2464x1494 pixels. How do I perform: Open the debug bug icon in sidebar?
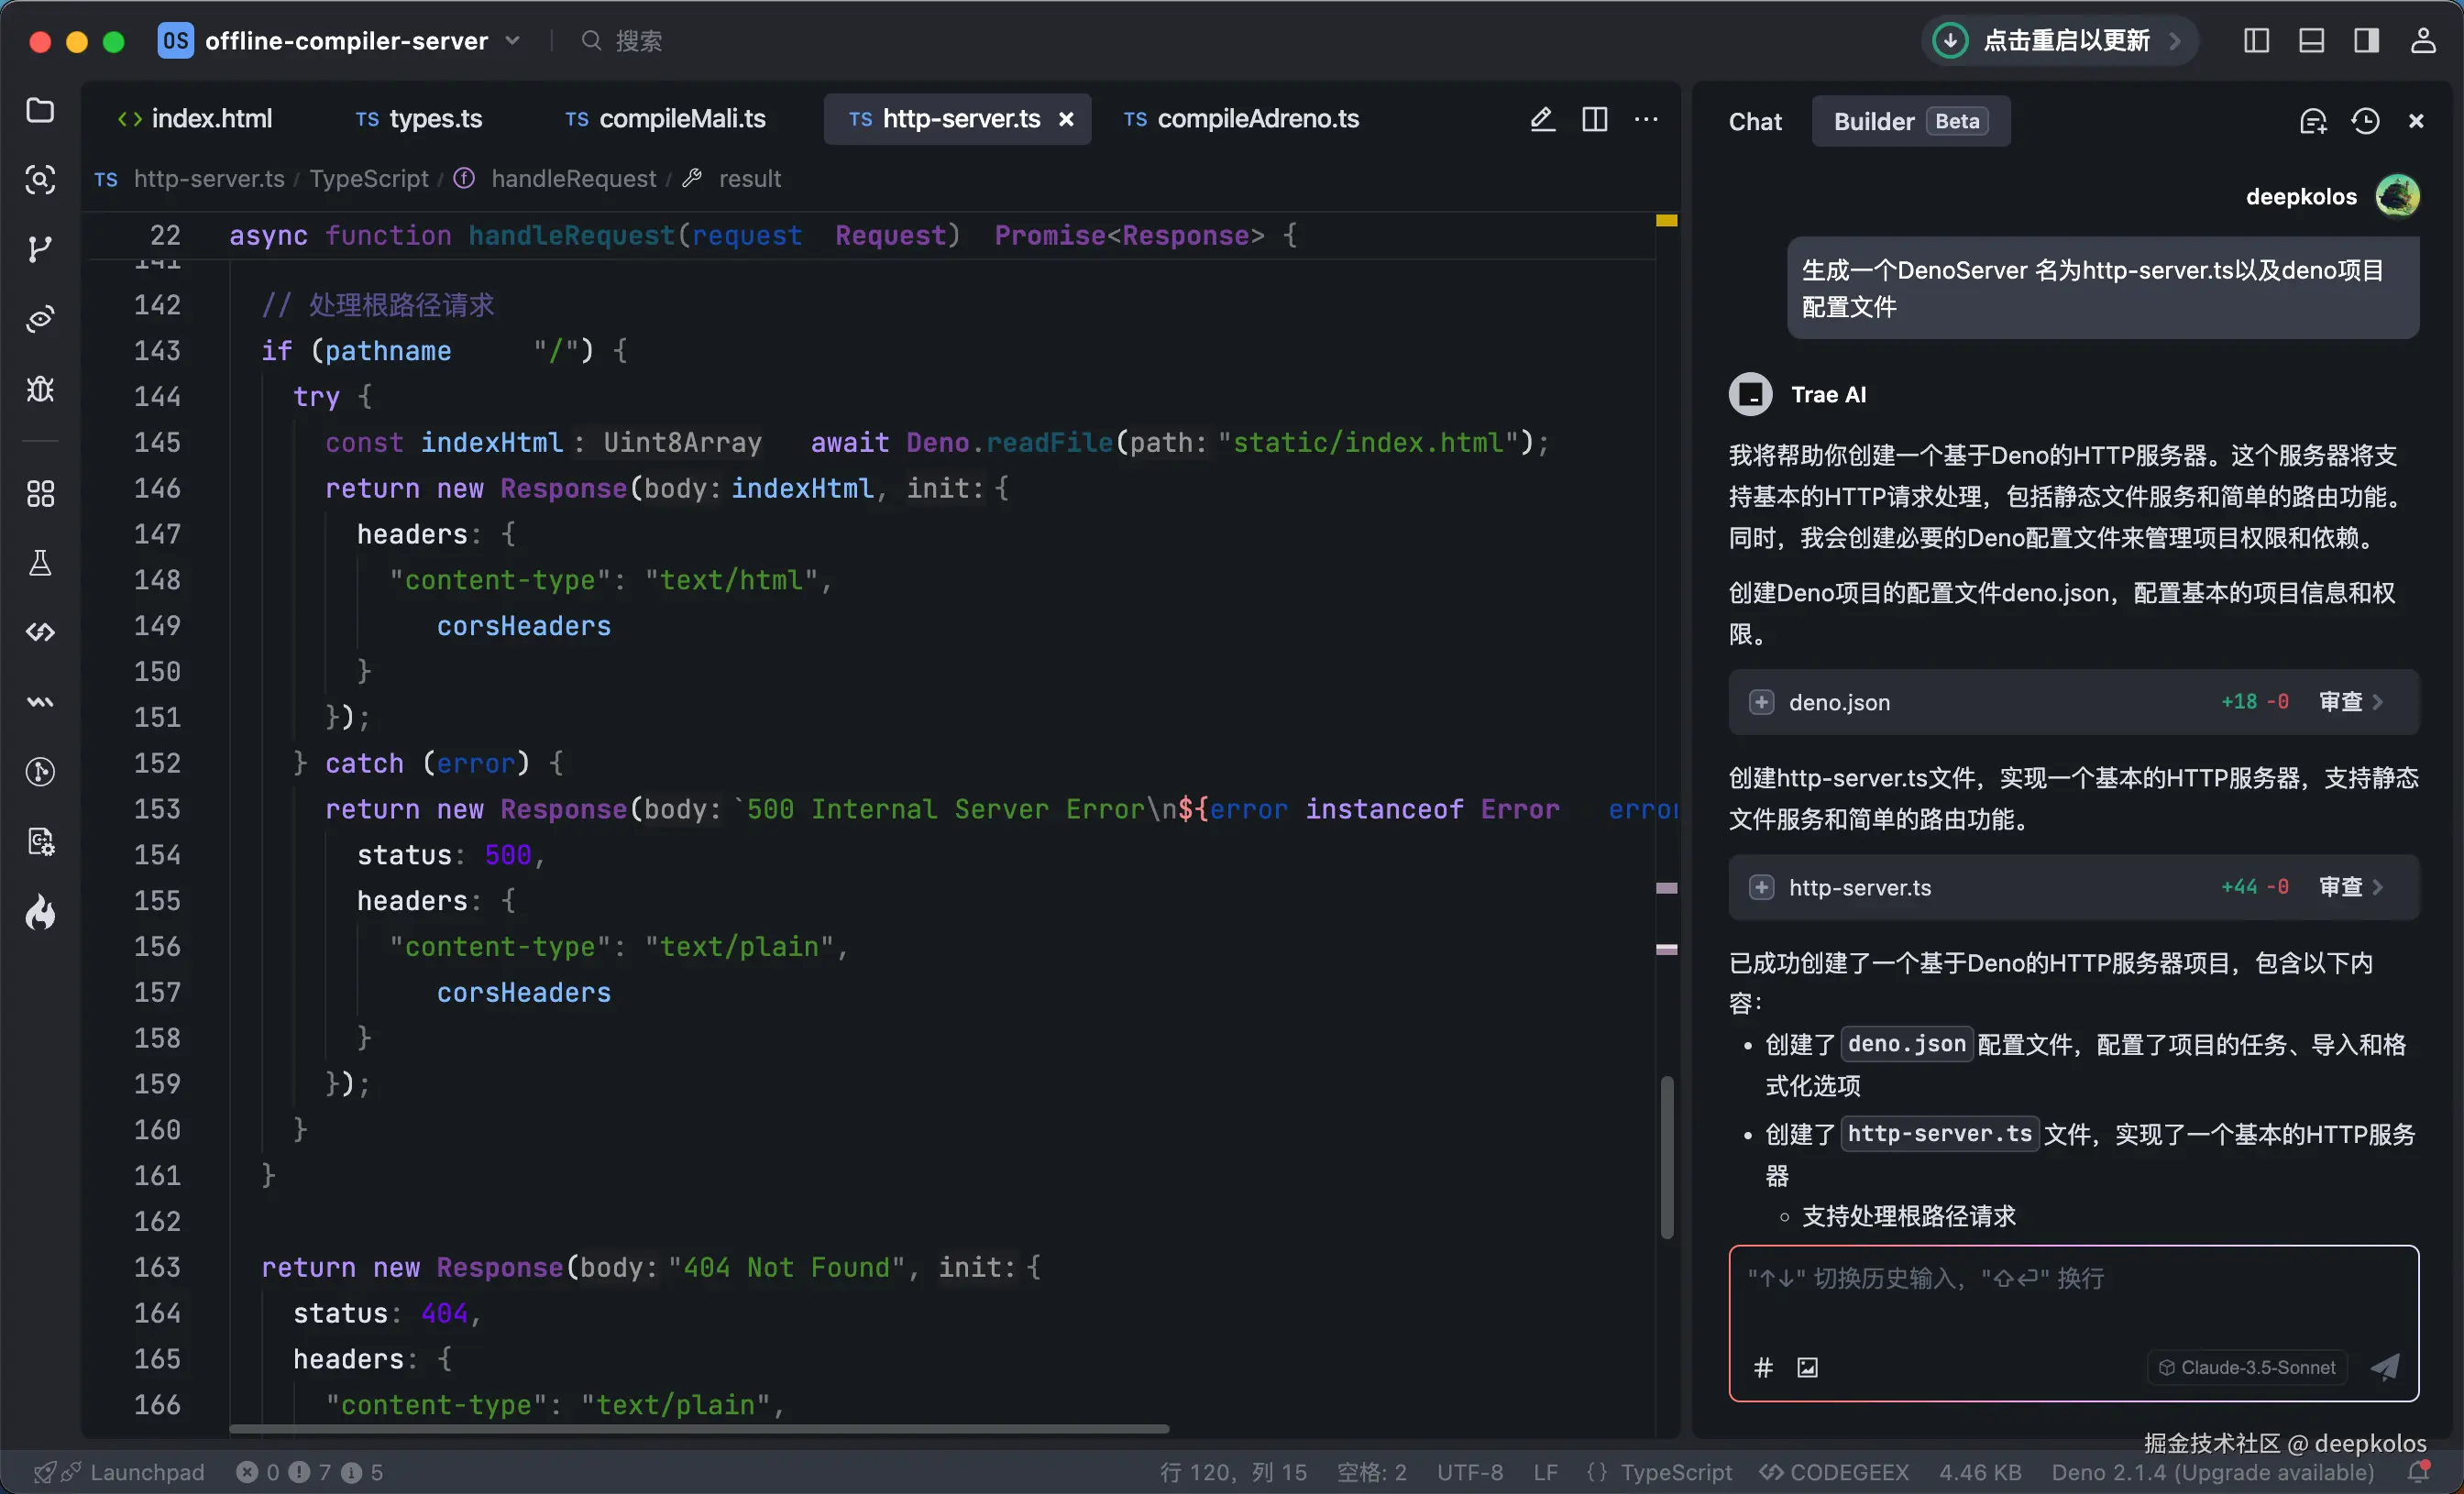pos(40,388)
